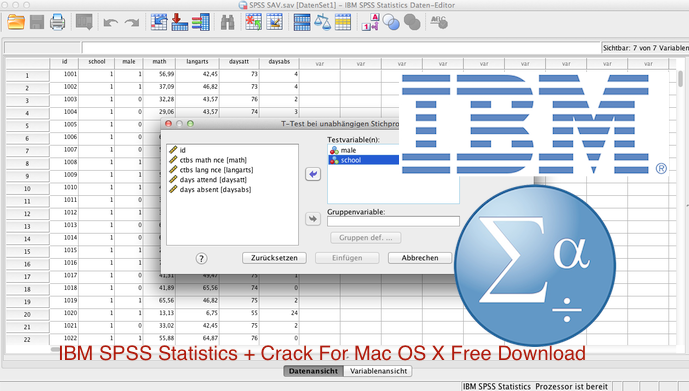The image size is (689, 391).
Task: Click the 'male' column header
Action: coord(129,62)
